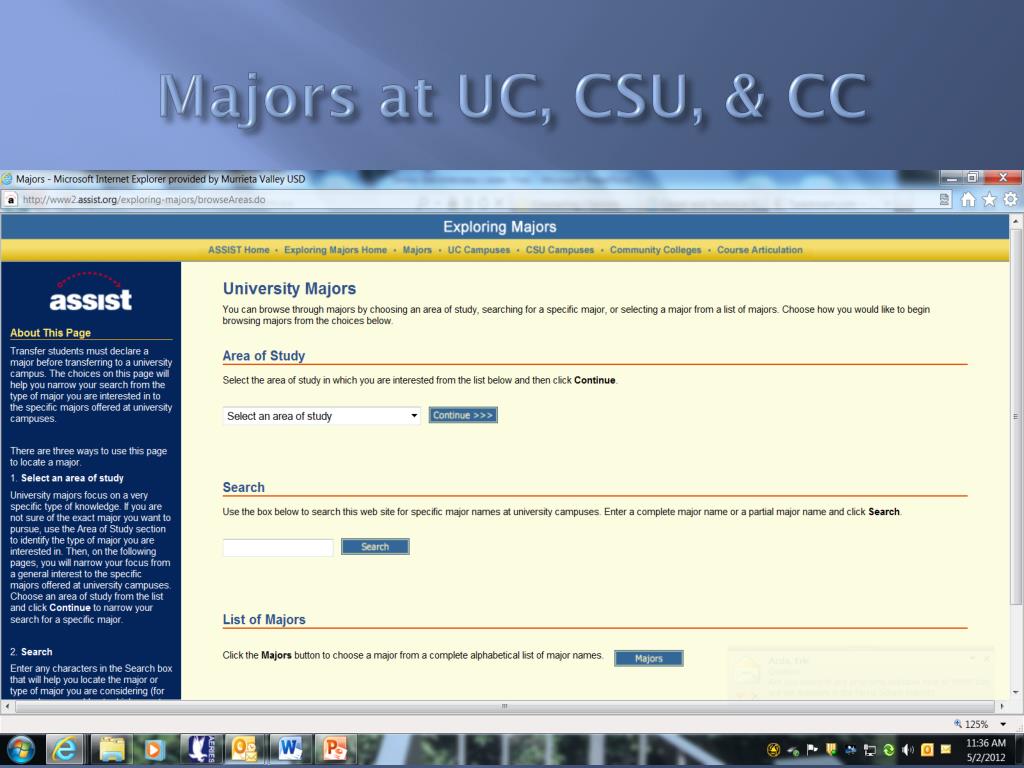This screenshot has height=768, width=1024.
Task: Click the yellow circular tray icon
Action: click(774, 750)
